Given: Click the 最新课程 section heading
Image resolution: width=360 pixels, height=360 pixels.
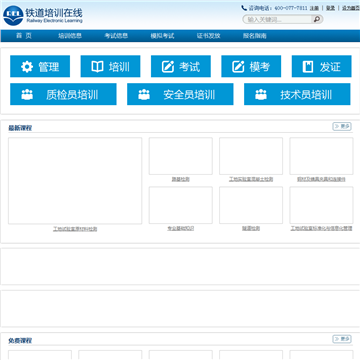Looking at the screenshot, I should [x=20, y=128].
